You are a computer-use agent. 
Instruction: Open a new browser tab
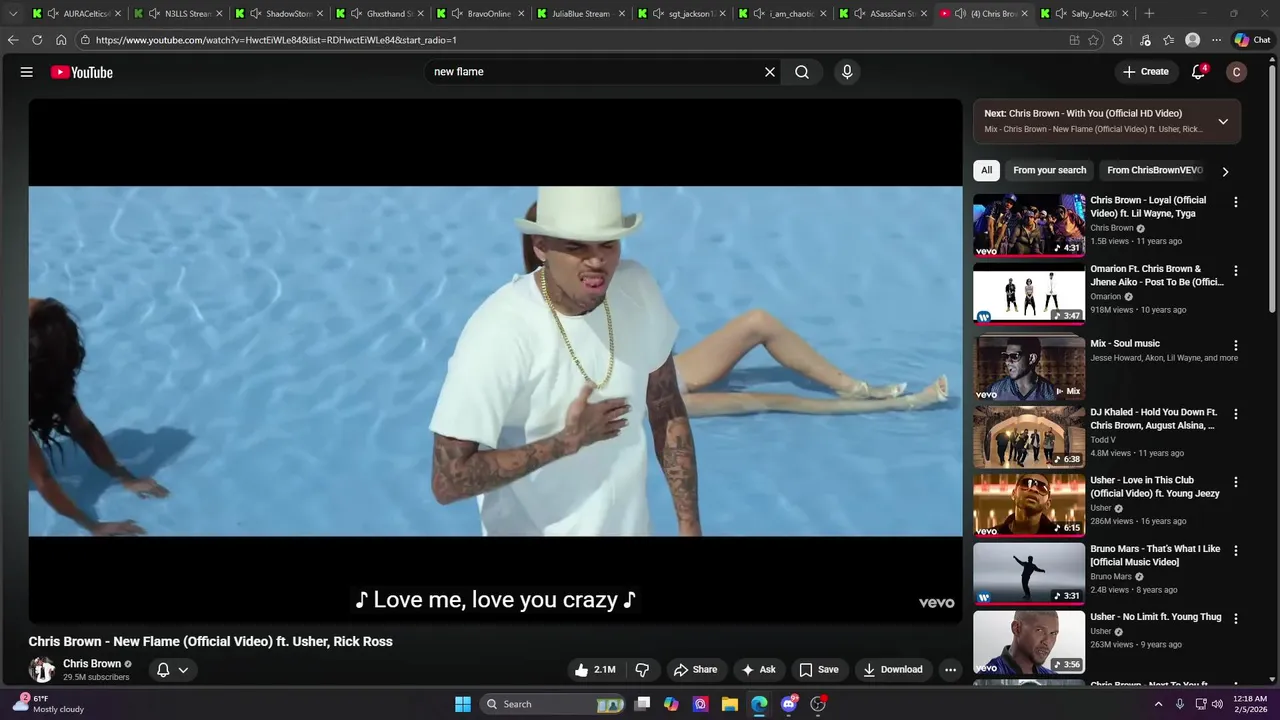pos(1149,14)
